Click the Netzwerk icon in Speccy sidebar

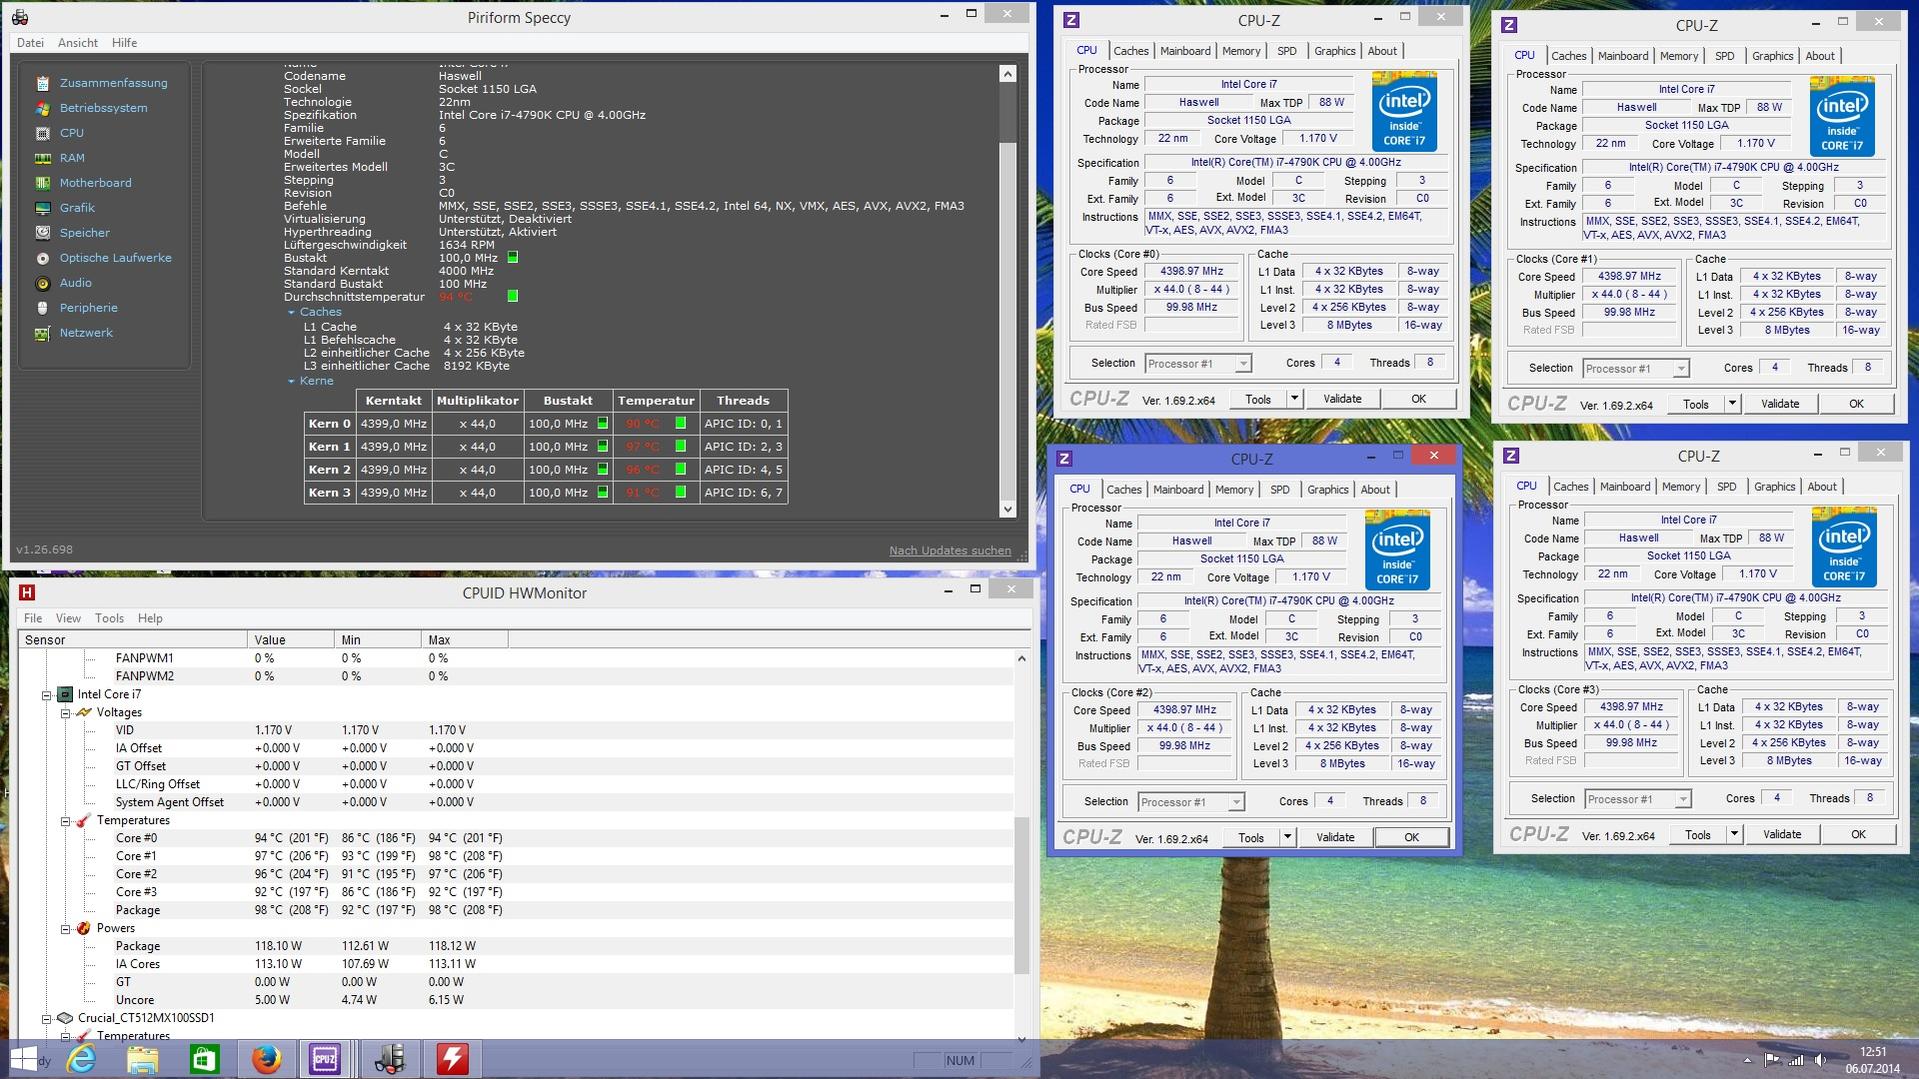42,333
